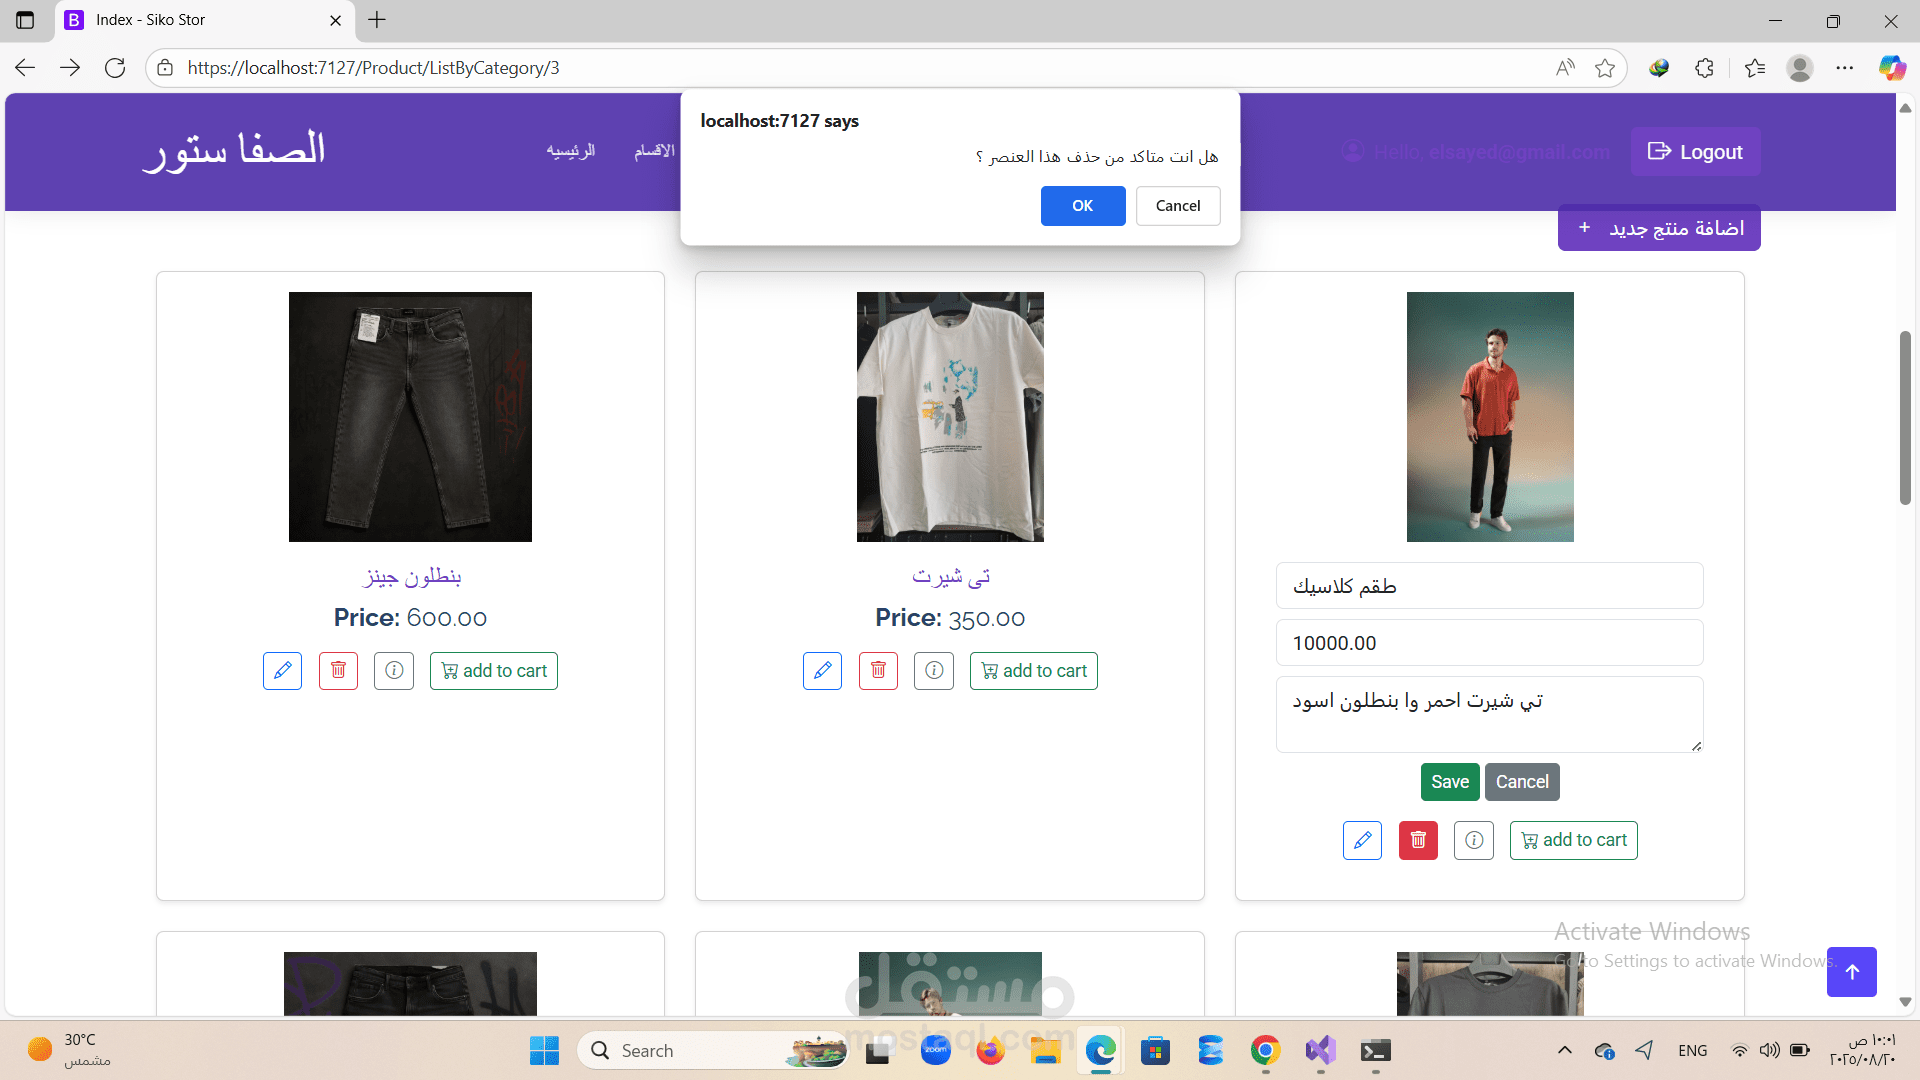Click the red trash icon for بنطلون جينز
Screen dimensions: 1920x1080
[338, 671]
